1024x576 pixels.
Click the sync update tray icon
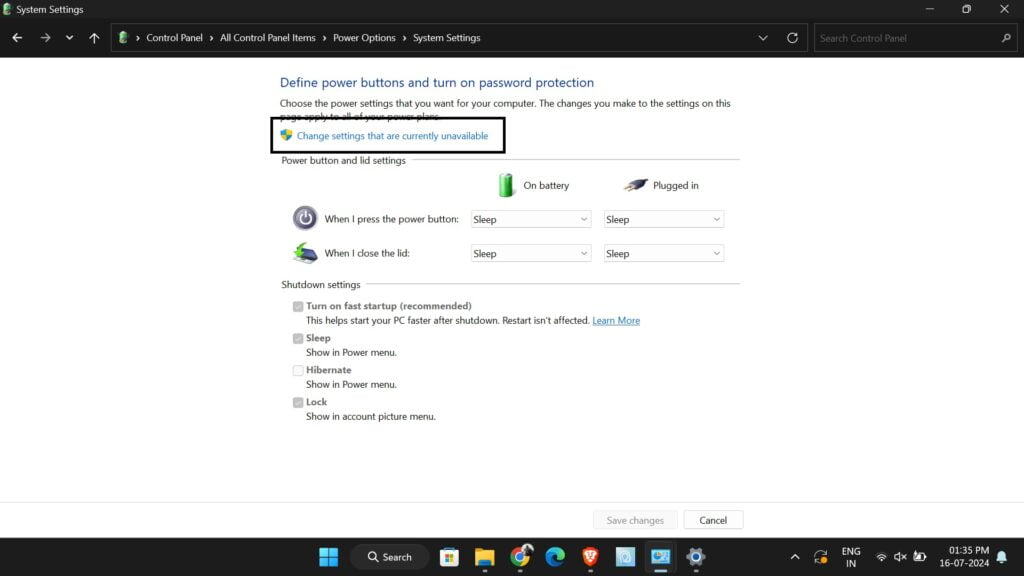[821, 557]
